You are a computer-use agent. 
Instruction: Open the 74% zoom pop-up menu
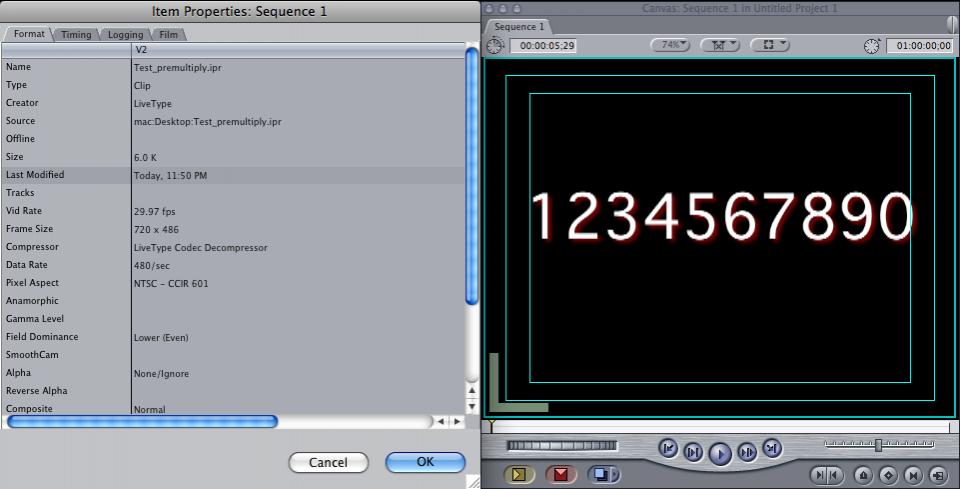pos(670,45)
